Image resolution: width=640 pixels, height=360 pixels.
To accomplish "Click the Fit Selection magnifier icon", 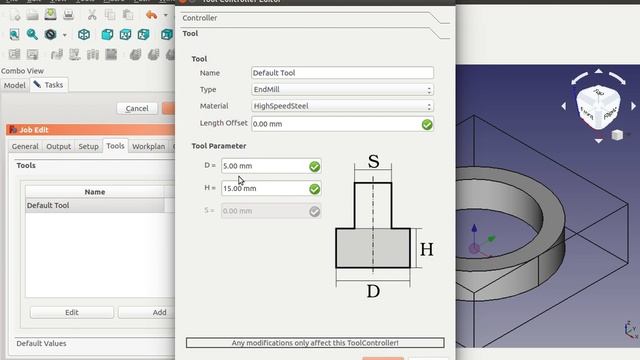I will click(x=32, y=34).
